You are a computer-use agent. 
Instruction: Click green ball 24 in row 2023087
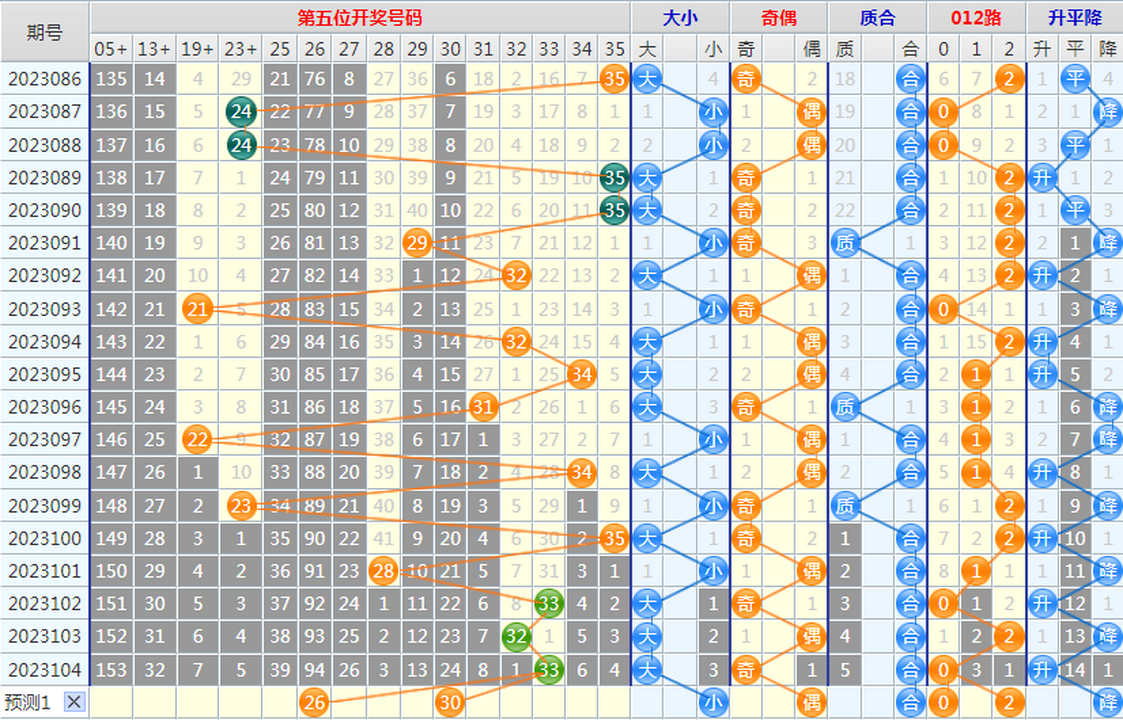tap(241, 112)
